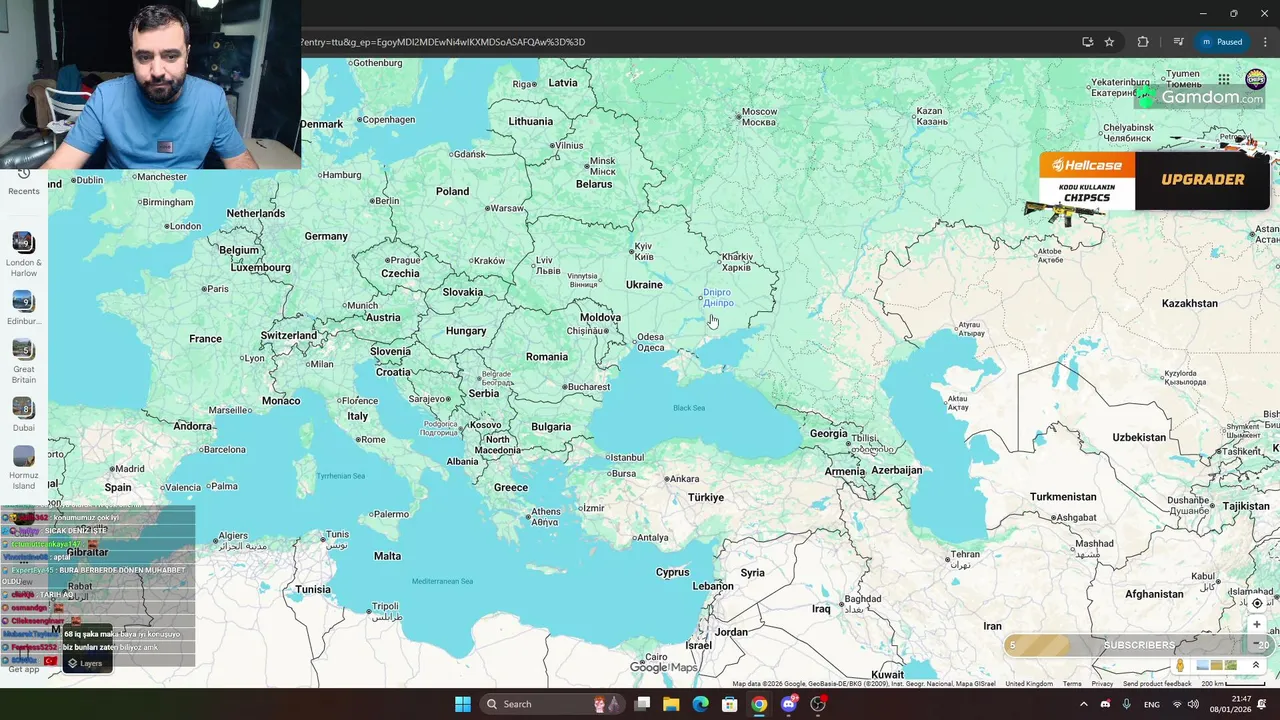Open the Google apps grid

(x=1224, y=79)
